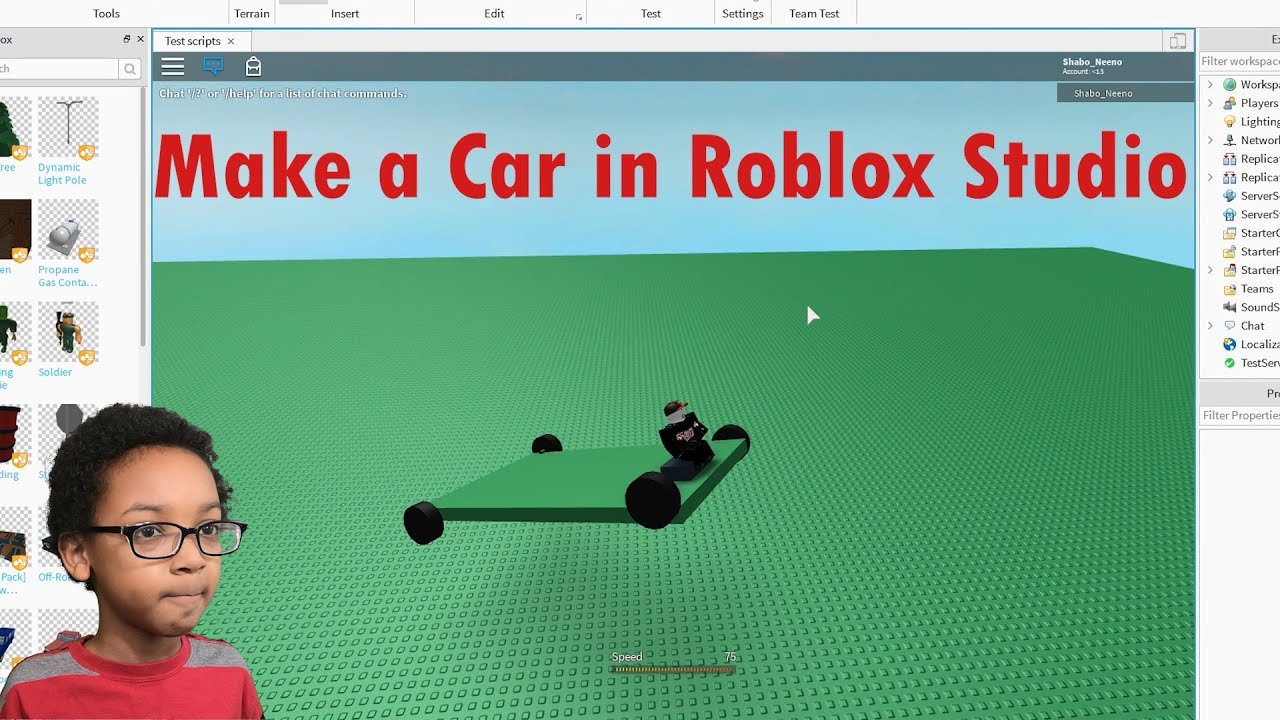Click the Terrain ribbon group label

pyautogui.click(x=252, y=14)
